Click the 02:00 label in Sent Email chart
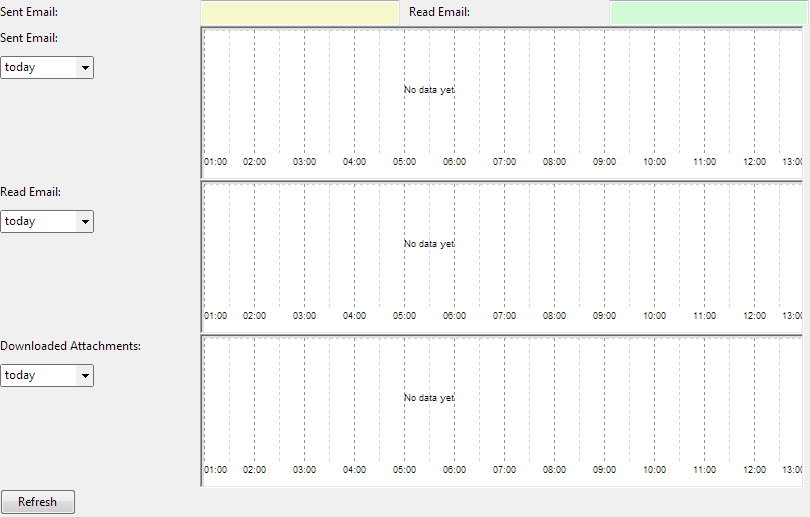 254,162
